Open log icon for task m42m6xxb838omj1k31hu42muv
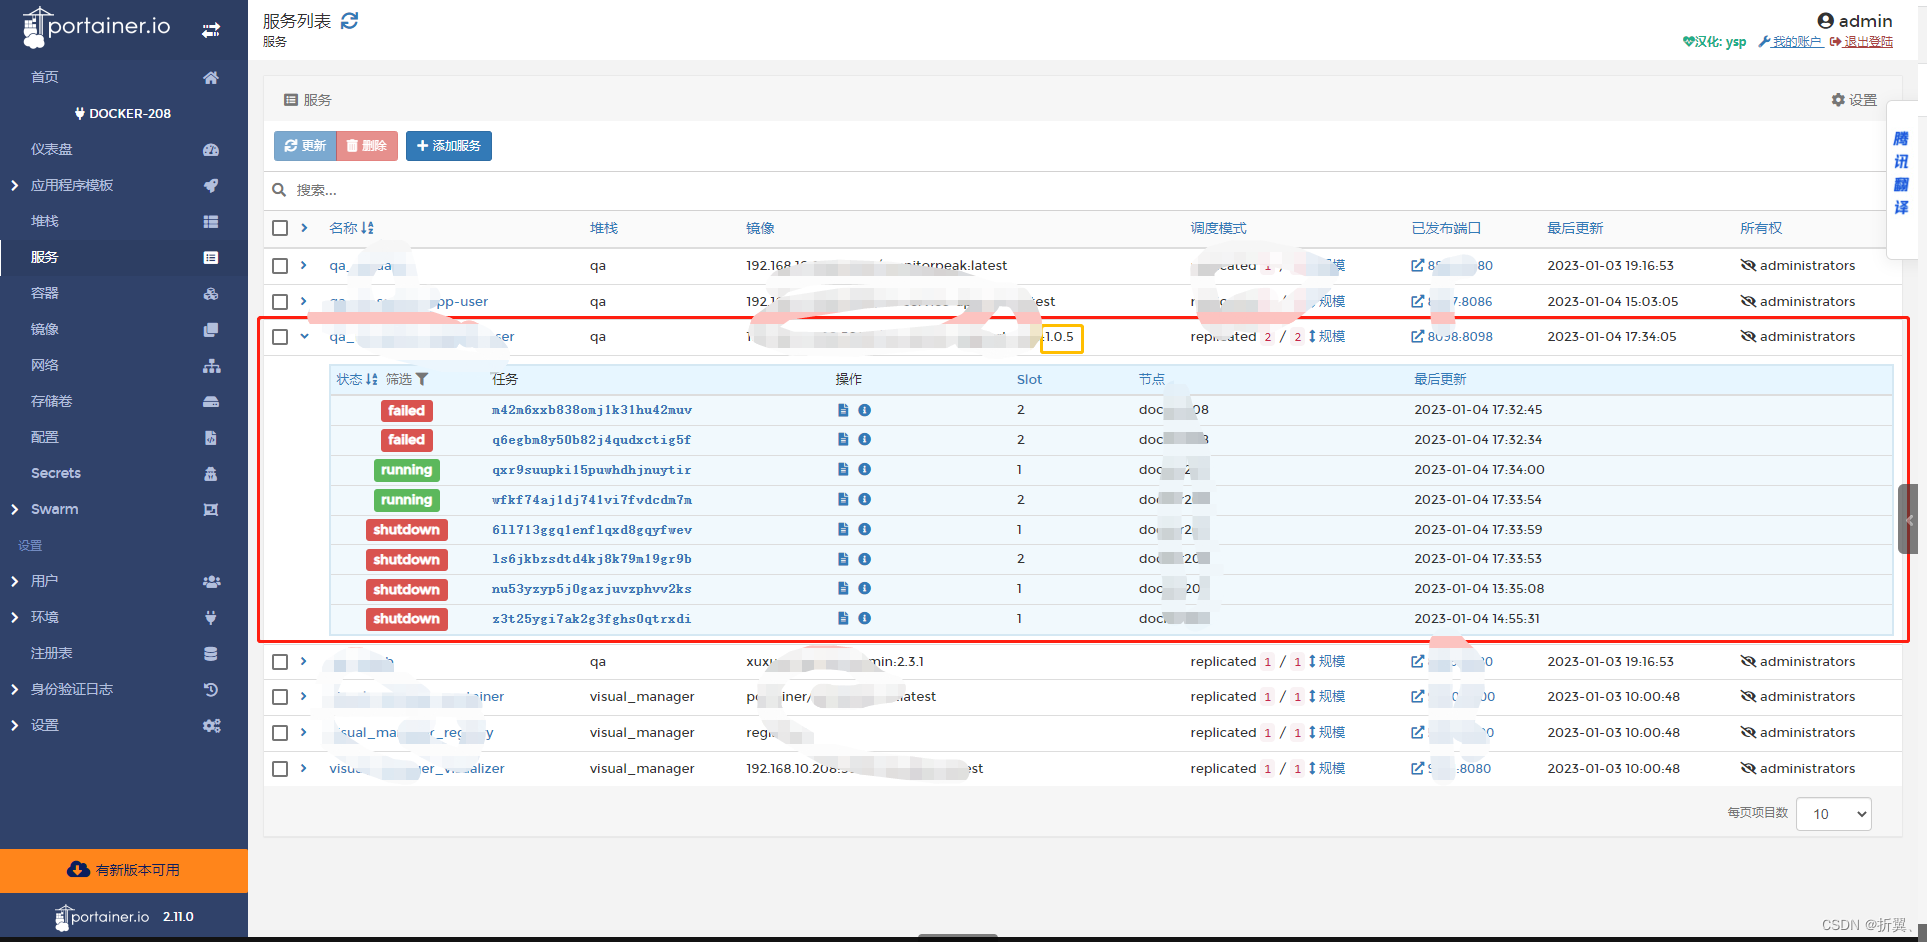 tap(843, 410)
